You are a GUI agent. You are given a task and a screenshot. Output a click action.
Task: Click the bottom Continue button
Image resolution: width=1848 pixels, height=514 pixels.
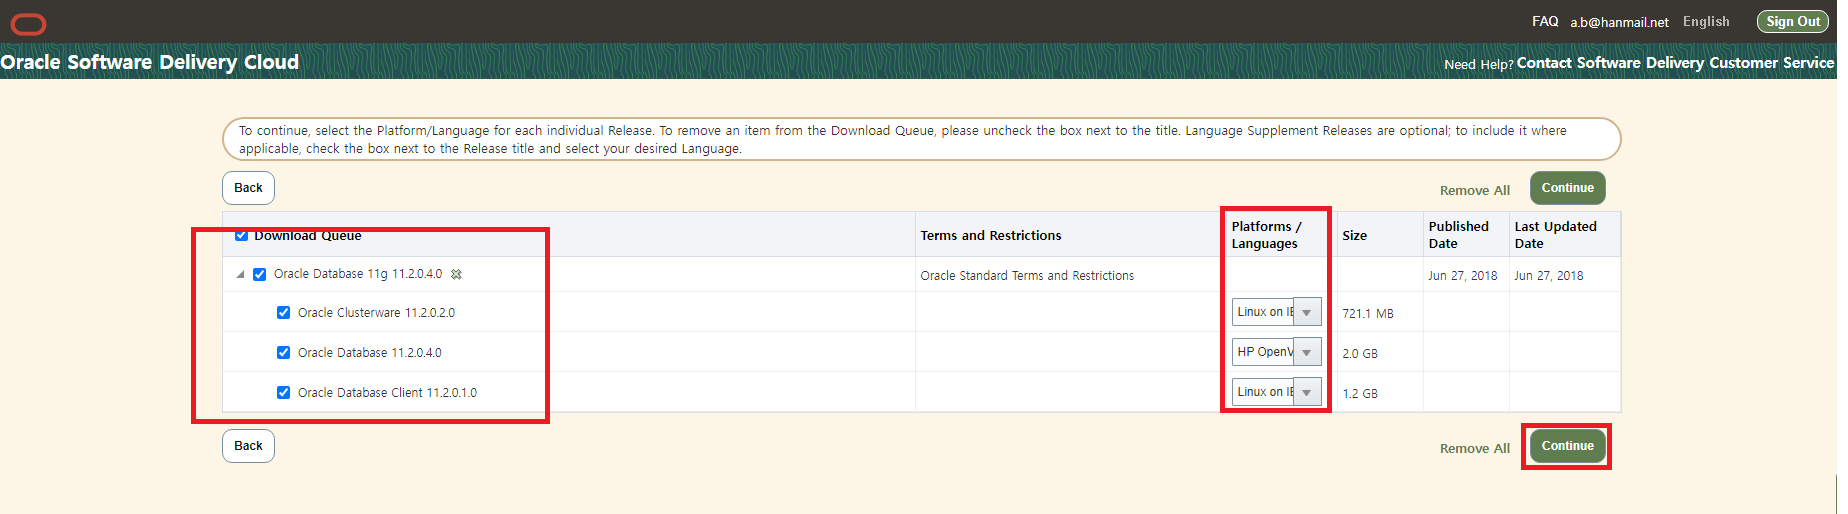(x=1567, y=446)
